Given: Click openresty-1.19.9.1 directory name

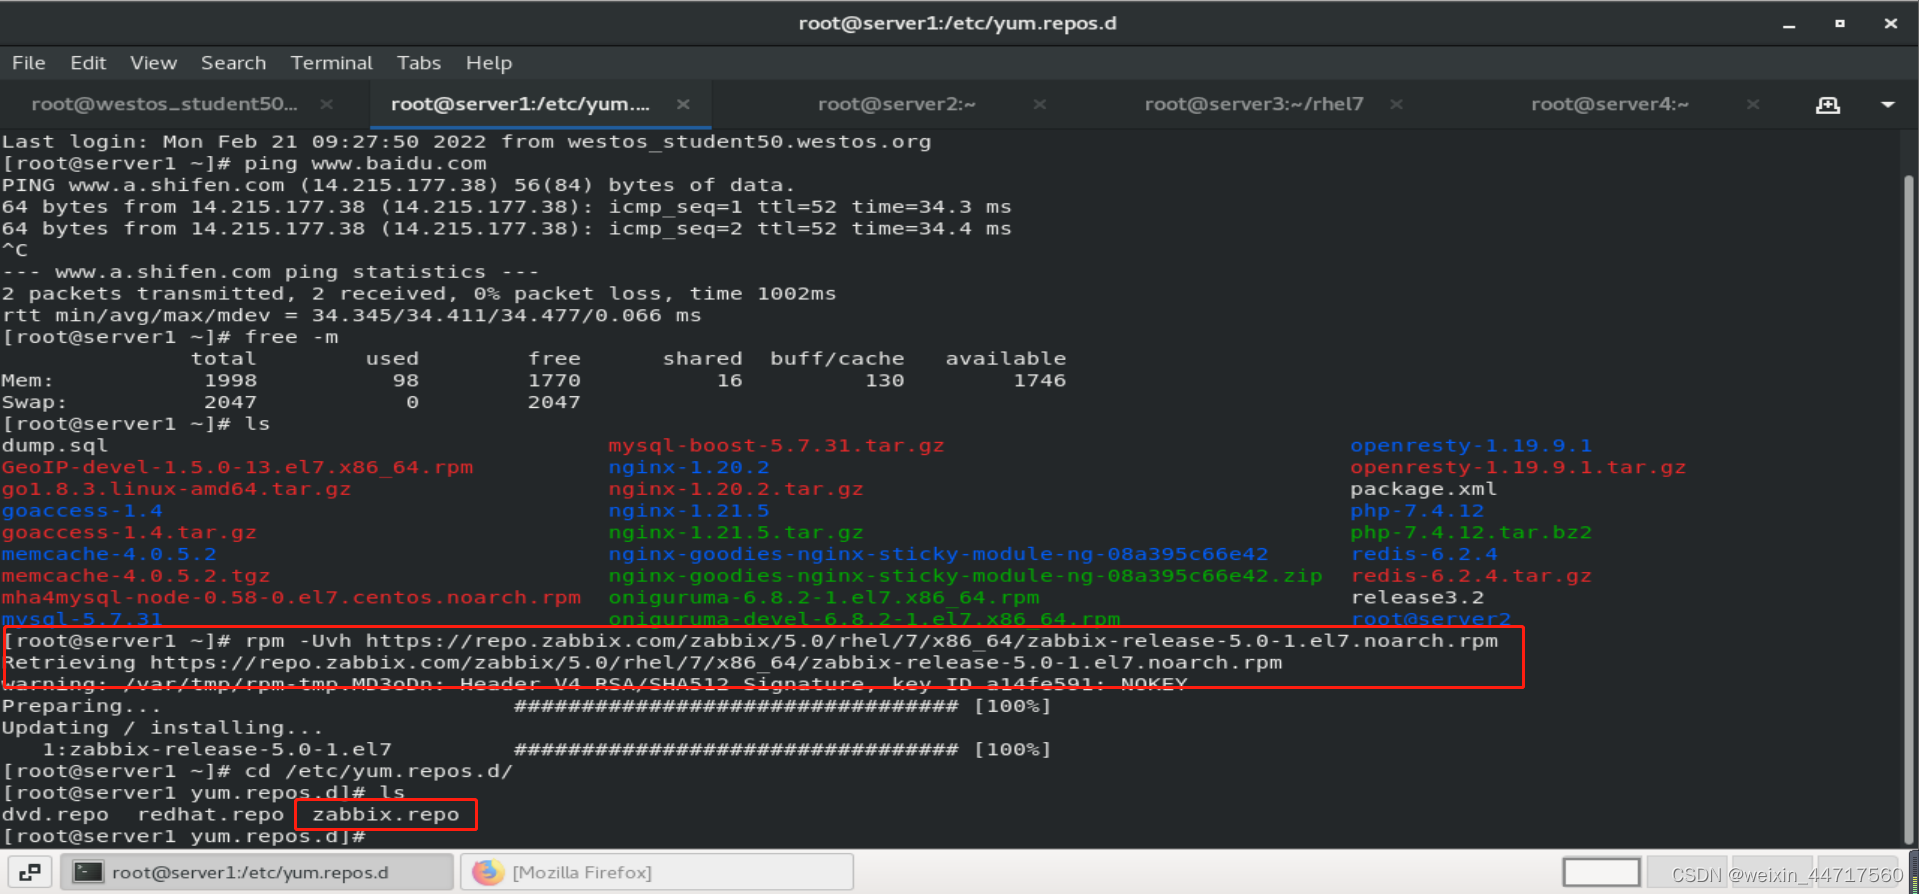Looking at the screenshot, I should coord(1471,446).
